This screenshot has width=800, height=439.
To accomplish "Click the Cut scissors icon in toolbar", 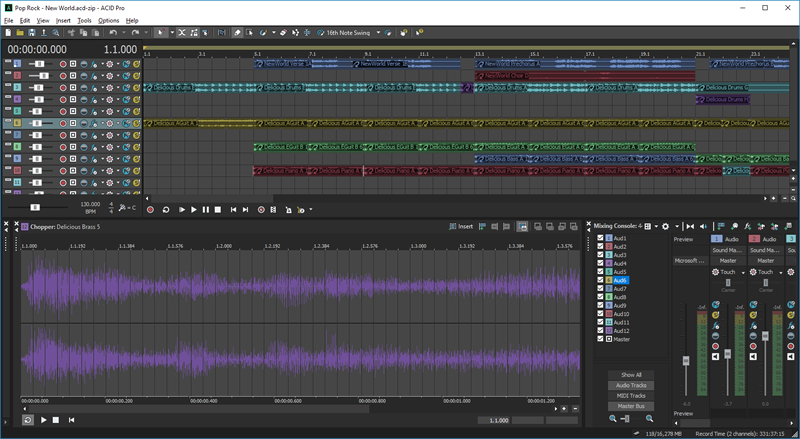I will (x=69, y=33).
